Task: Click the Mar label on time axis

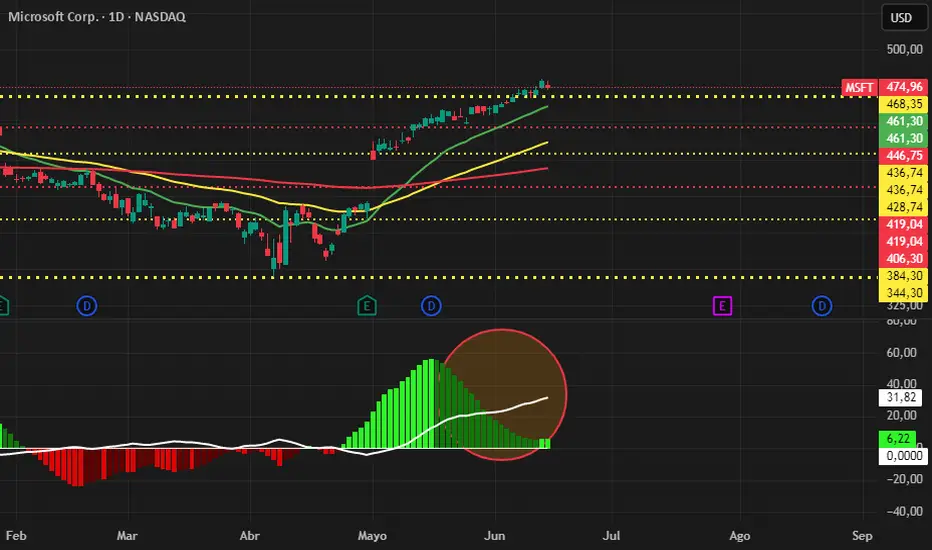Action: pyautogui.click(x=127, y=536)
